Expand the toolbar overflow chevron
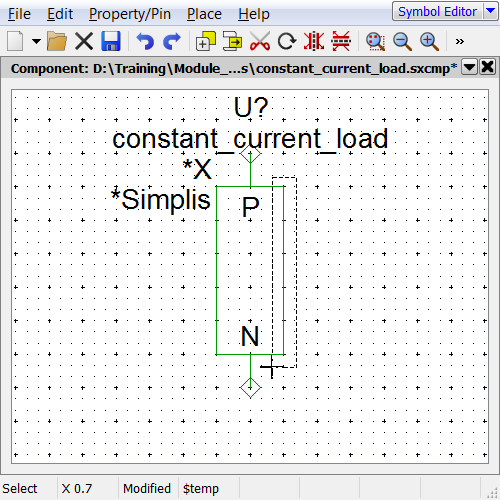This screenshot has width=500, height=500. pyautogui.click(x=460, y=41)
